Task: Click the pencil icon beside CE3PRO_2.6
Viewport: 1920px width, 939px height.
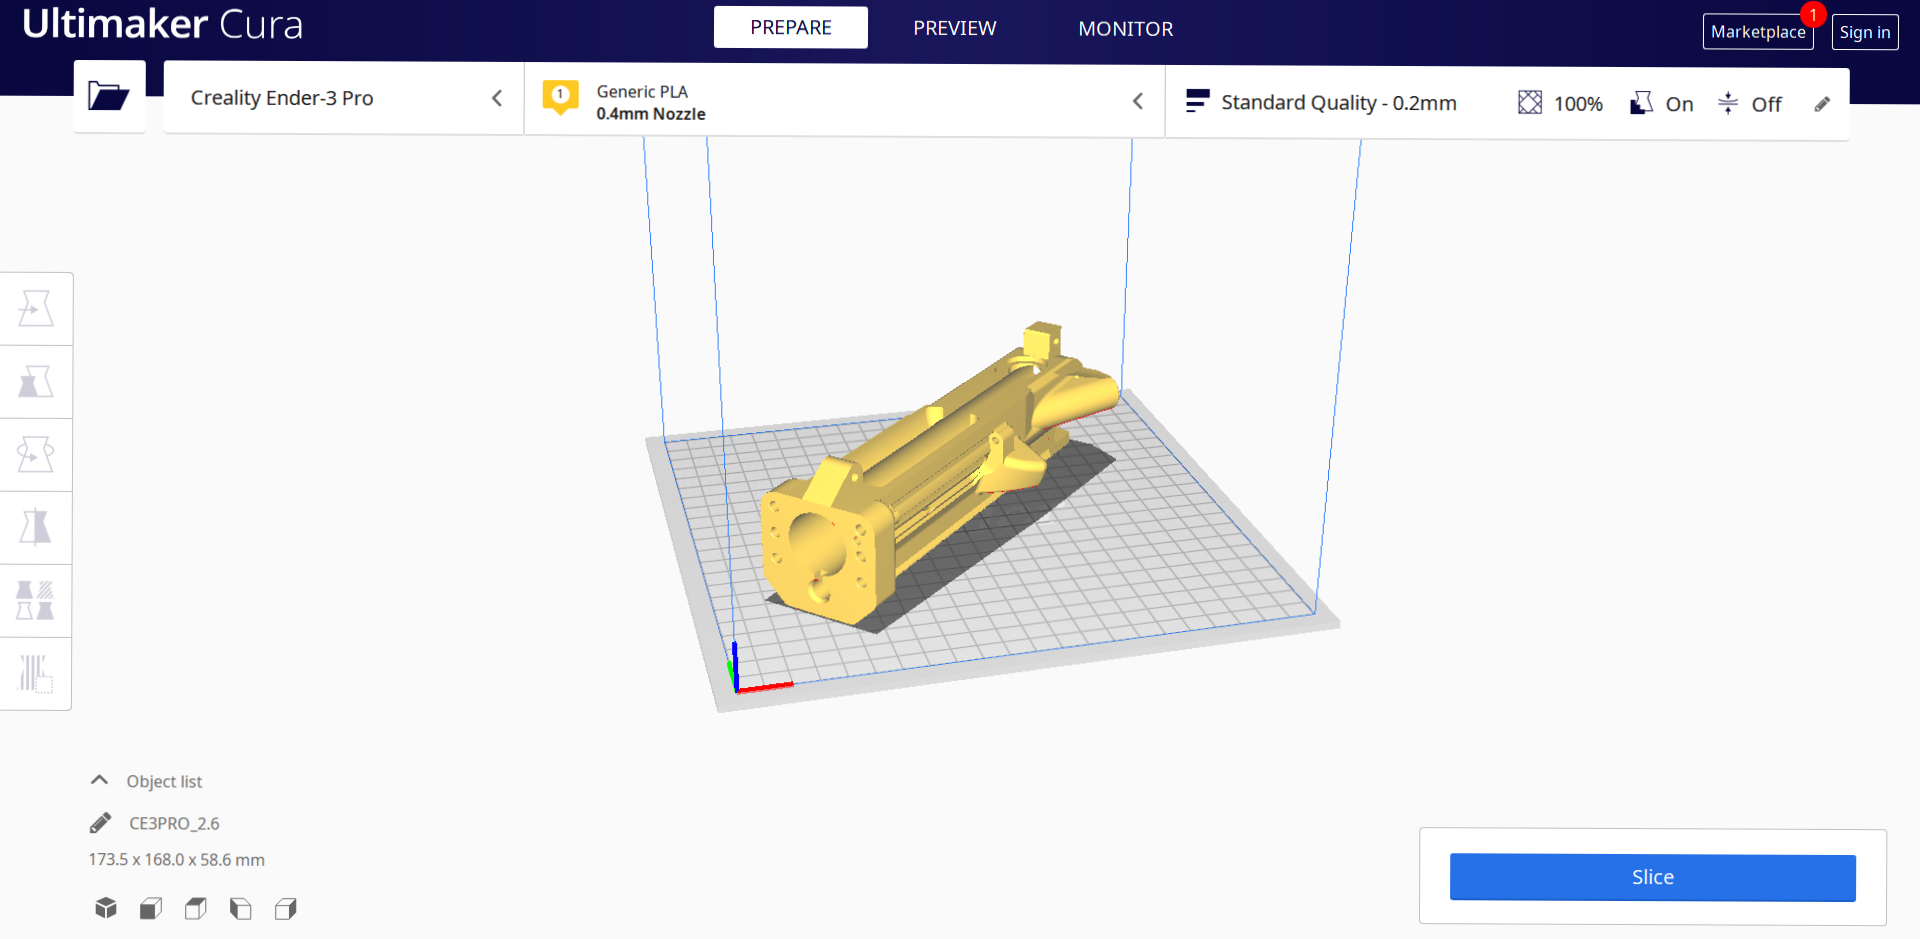Action: 100,823
